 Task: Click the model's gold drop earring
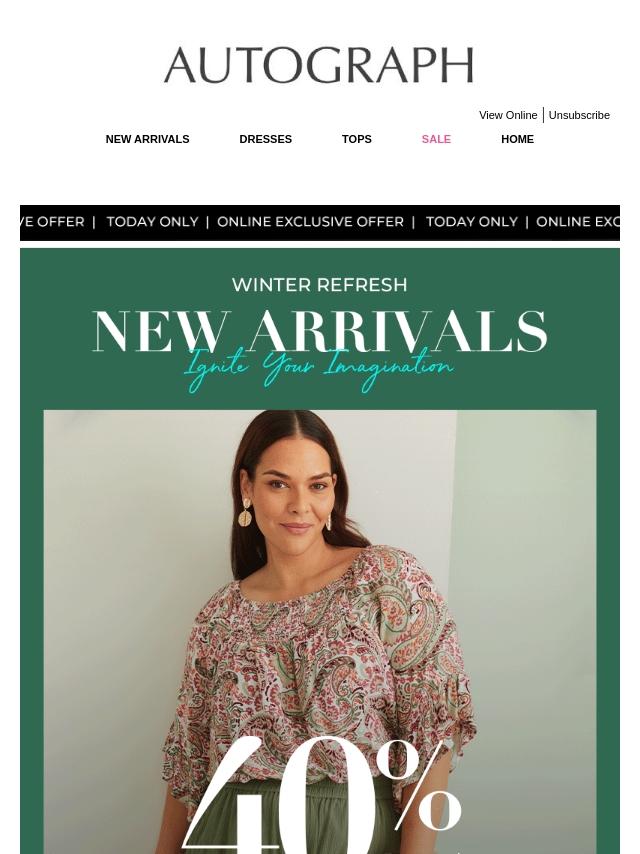pos(245,513)
